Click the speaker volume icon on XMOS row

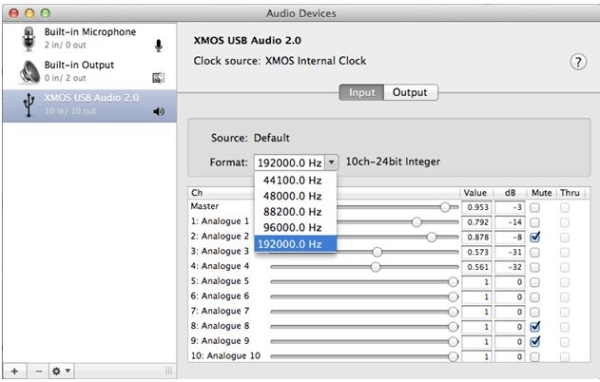click(x=158, y=111)
